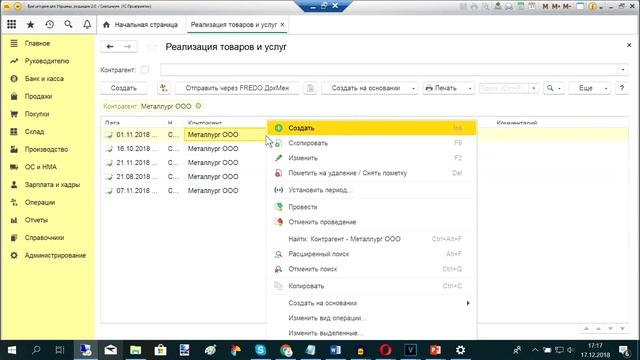Image resolution: width=640 pixels, height=360 pixels.
Task: Remove Металлург ООО filter chip
Action: pyautogui.click(x=198, y=106)
